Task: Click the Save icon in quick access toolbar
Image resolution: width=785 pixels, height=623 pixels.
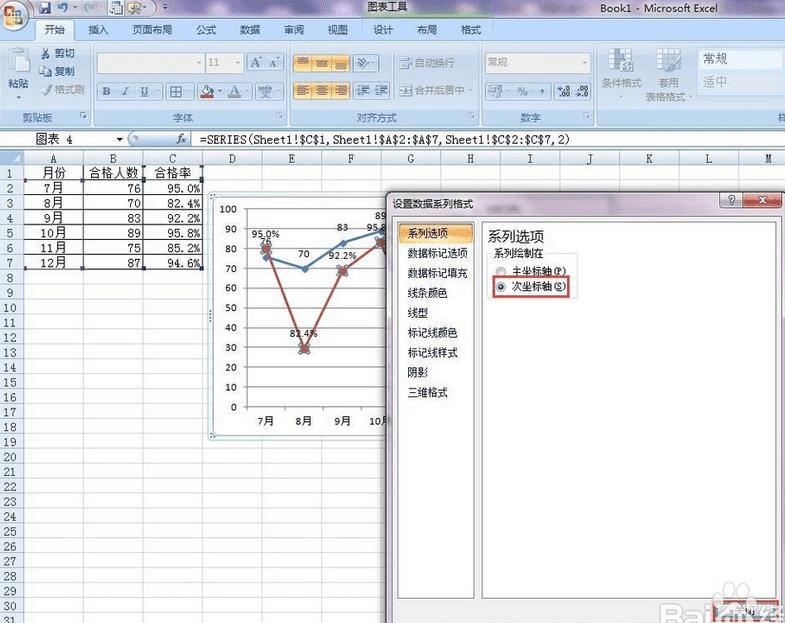Action: click(45, 7)
